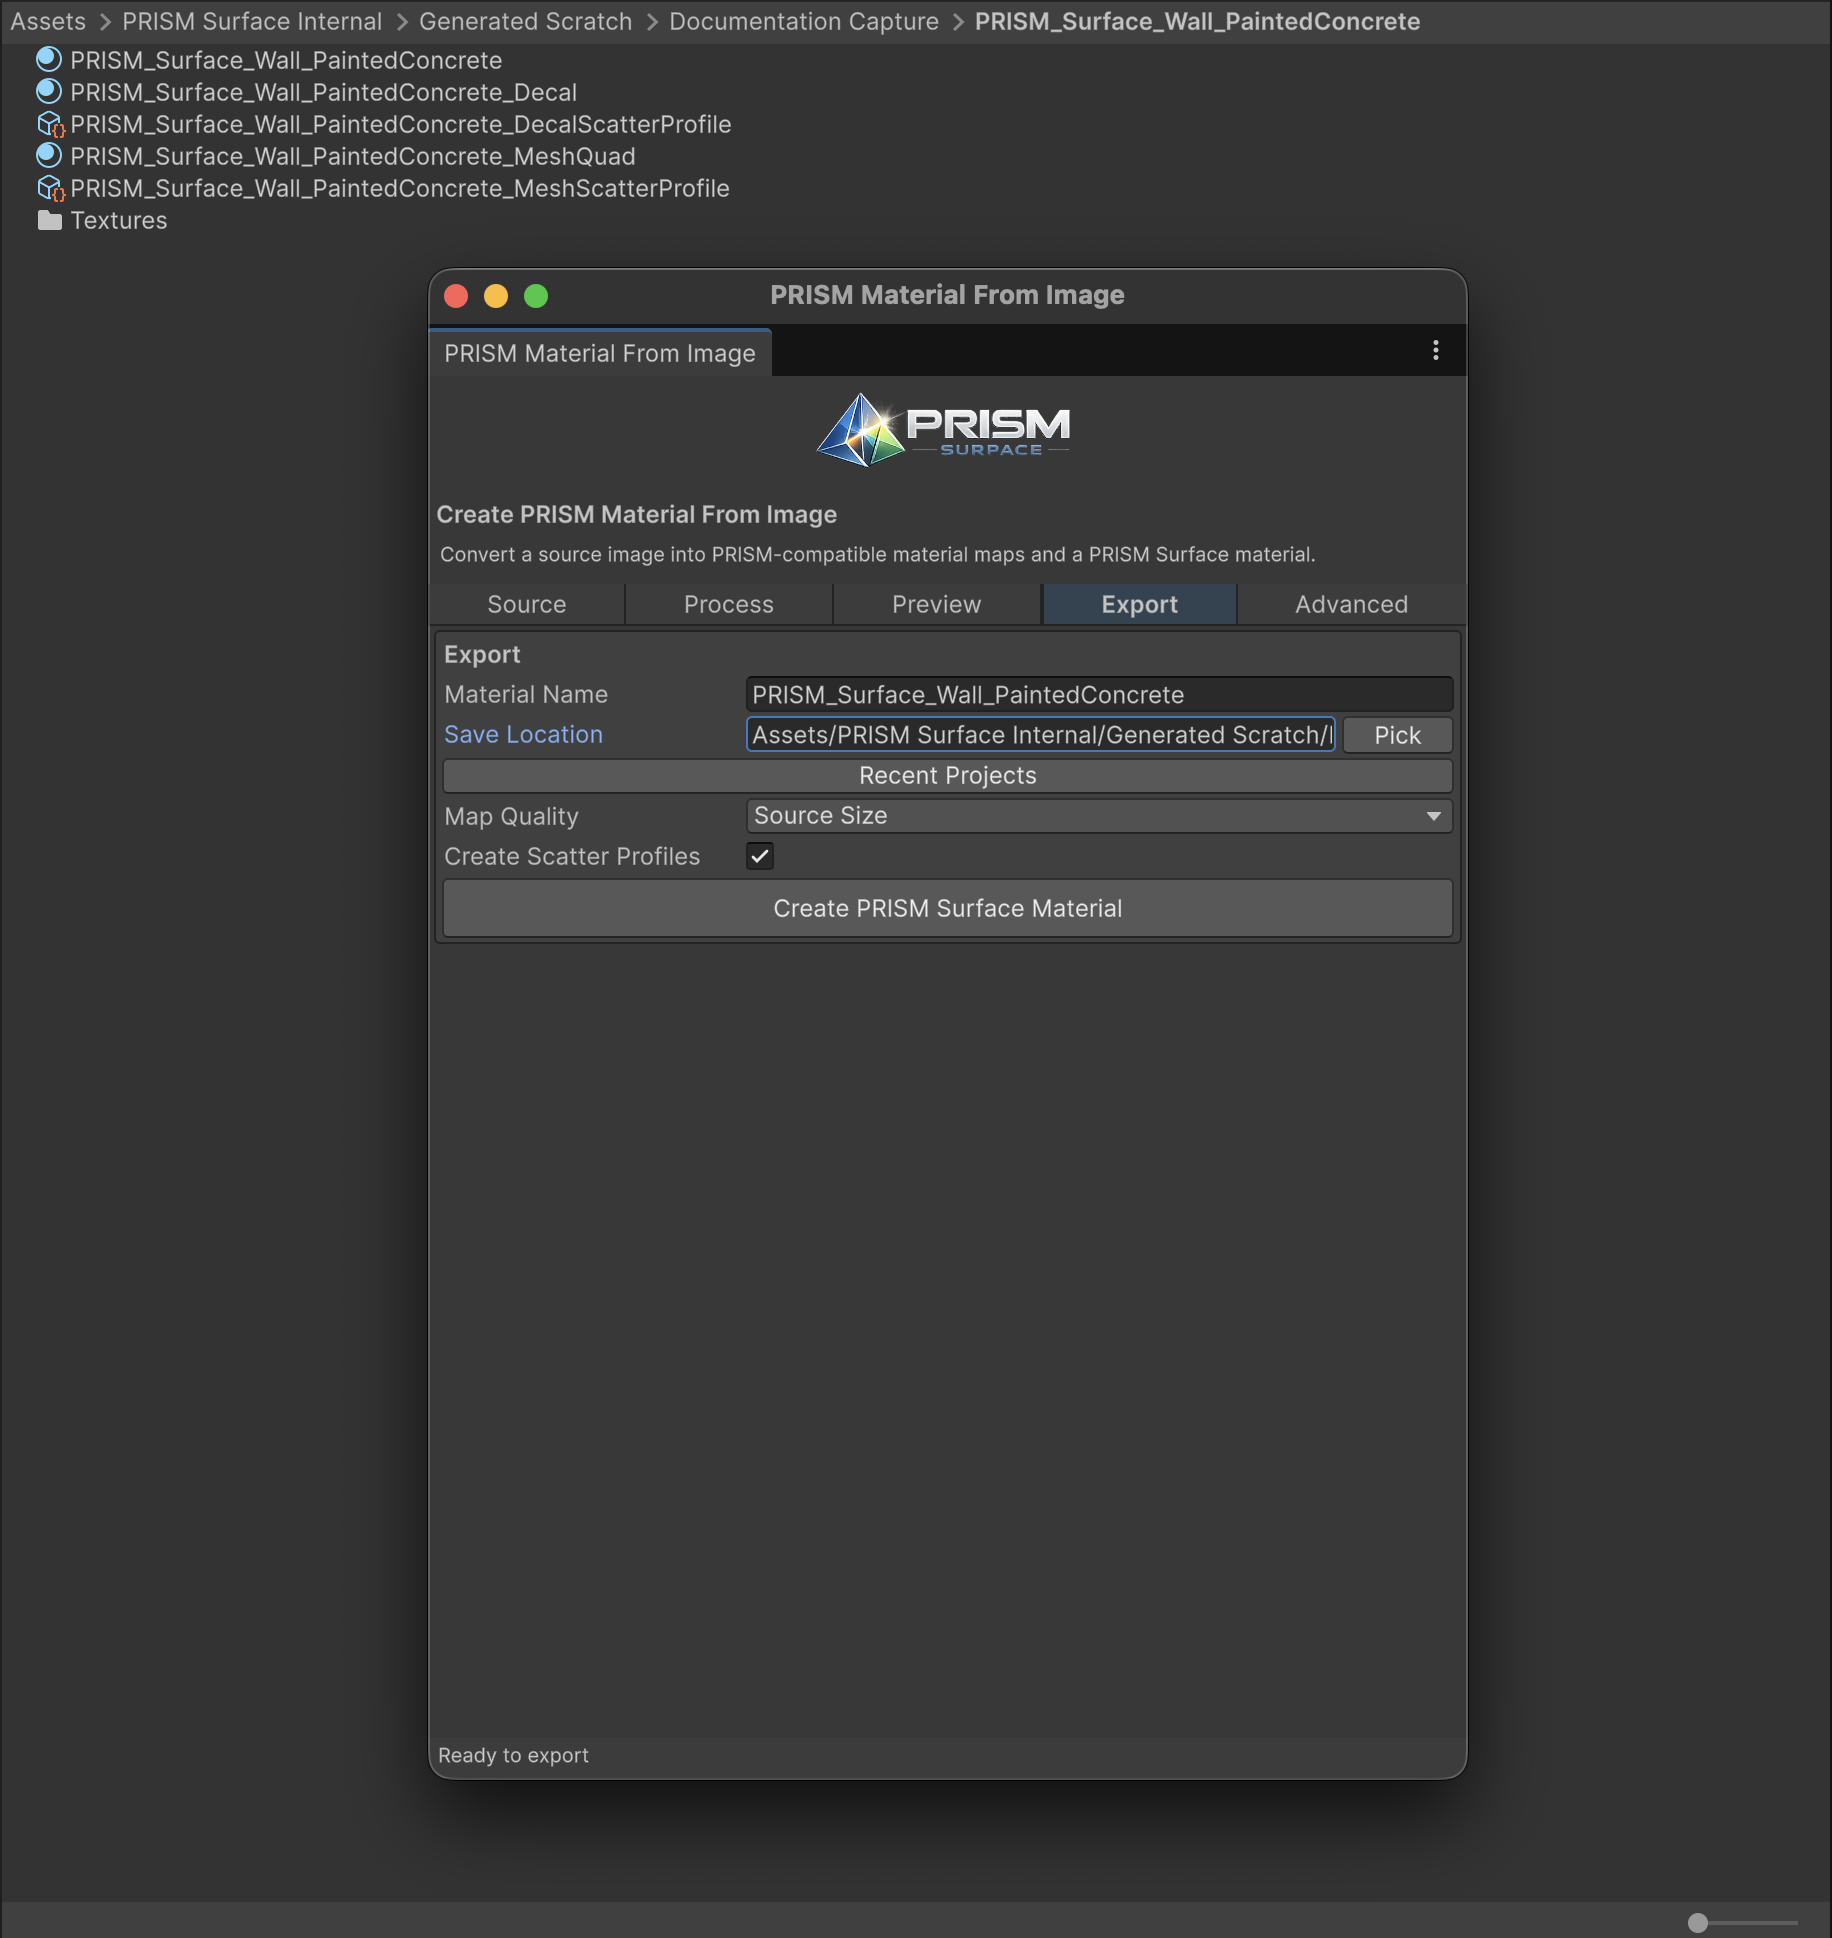This screenshot has height=1938, width=1832.
Task: Click the PRISM Surface logo
Action: click(x=943, y=430)
